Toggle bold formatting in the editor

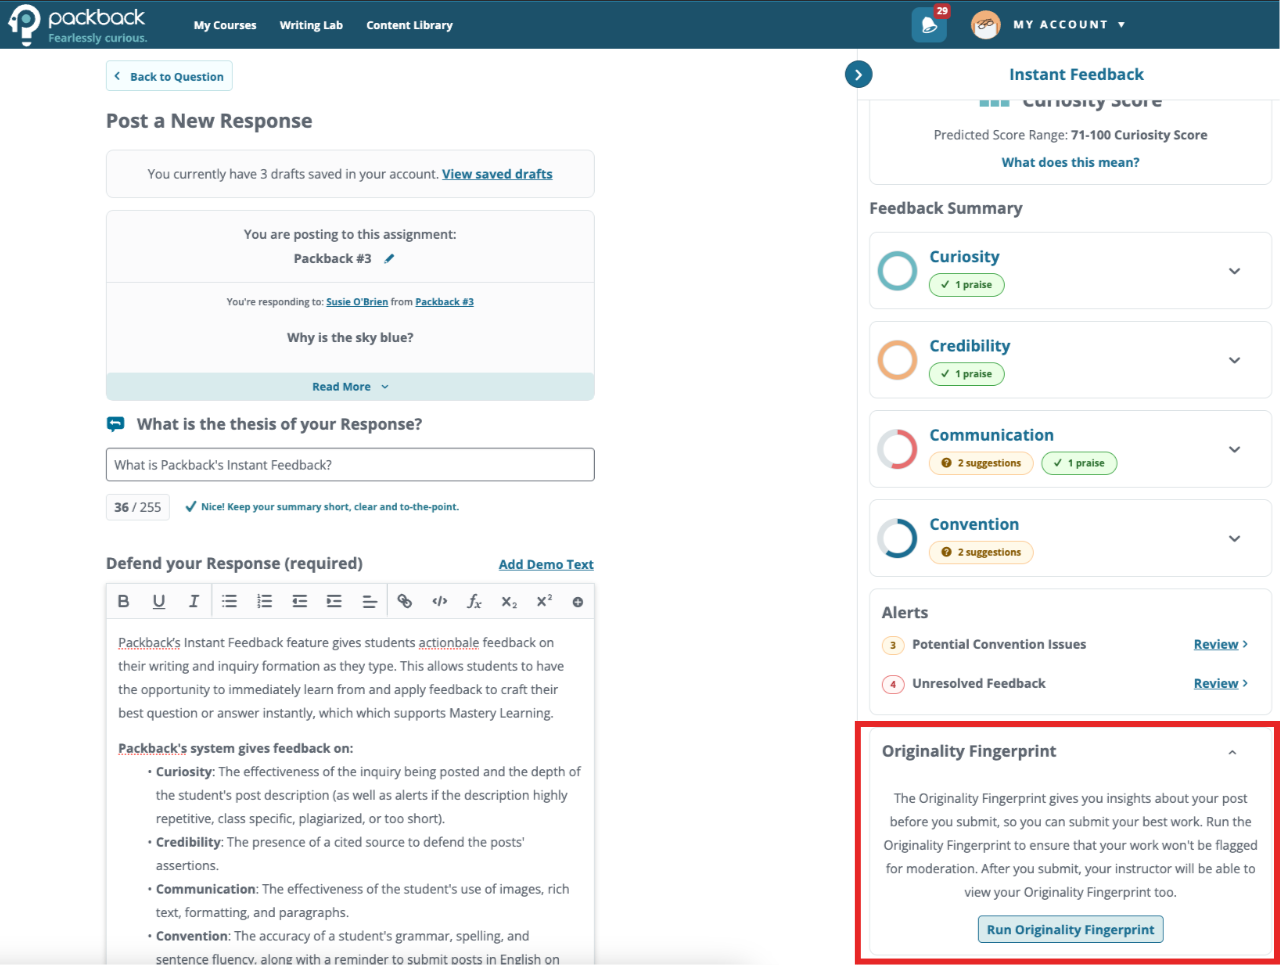tap(124, 601)
